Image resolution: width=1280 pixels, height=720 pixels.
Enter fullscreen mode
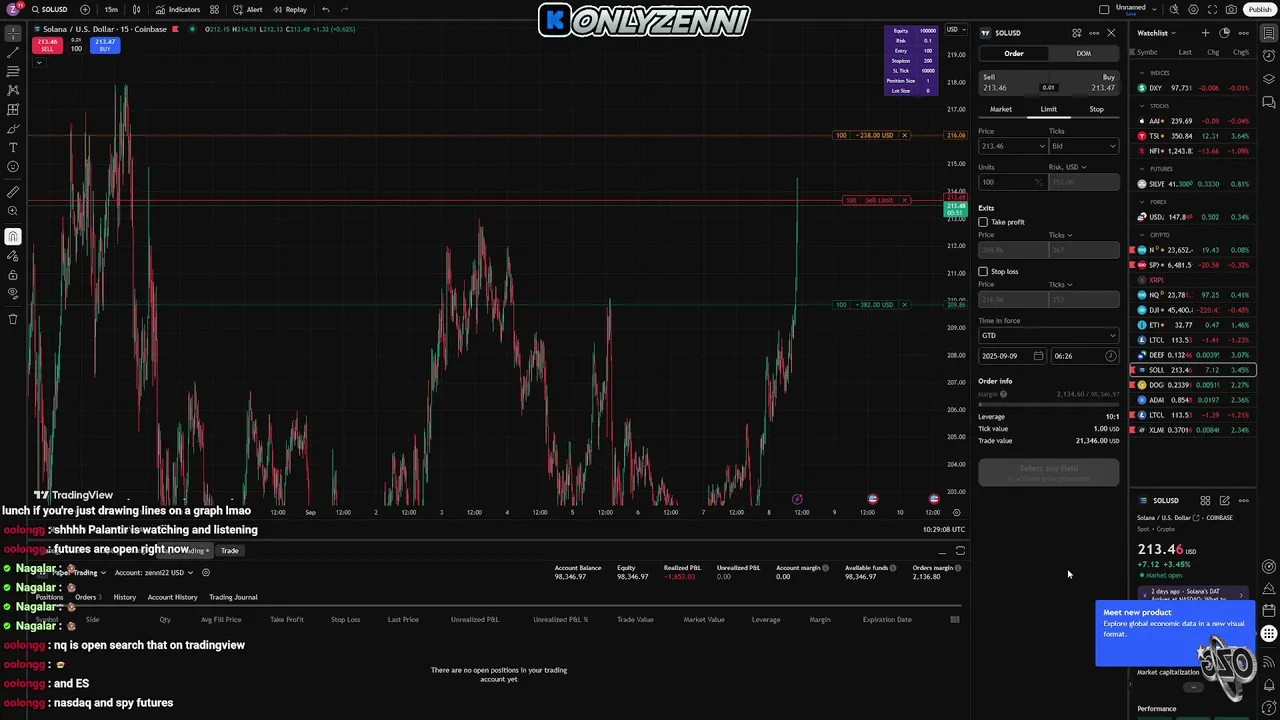(1213, 9)
